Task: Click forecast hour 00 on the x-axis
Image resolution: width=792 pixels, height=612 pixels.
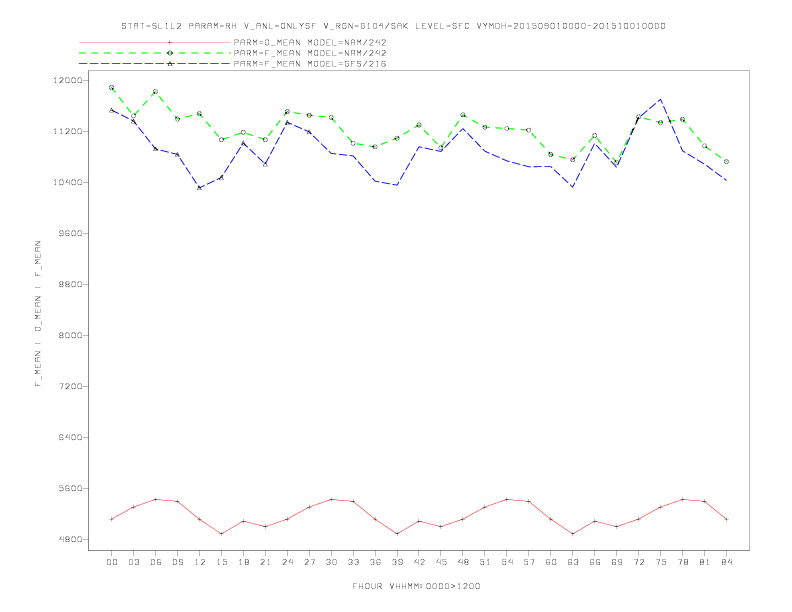Action: [112, 562]
